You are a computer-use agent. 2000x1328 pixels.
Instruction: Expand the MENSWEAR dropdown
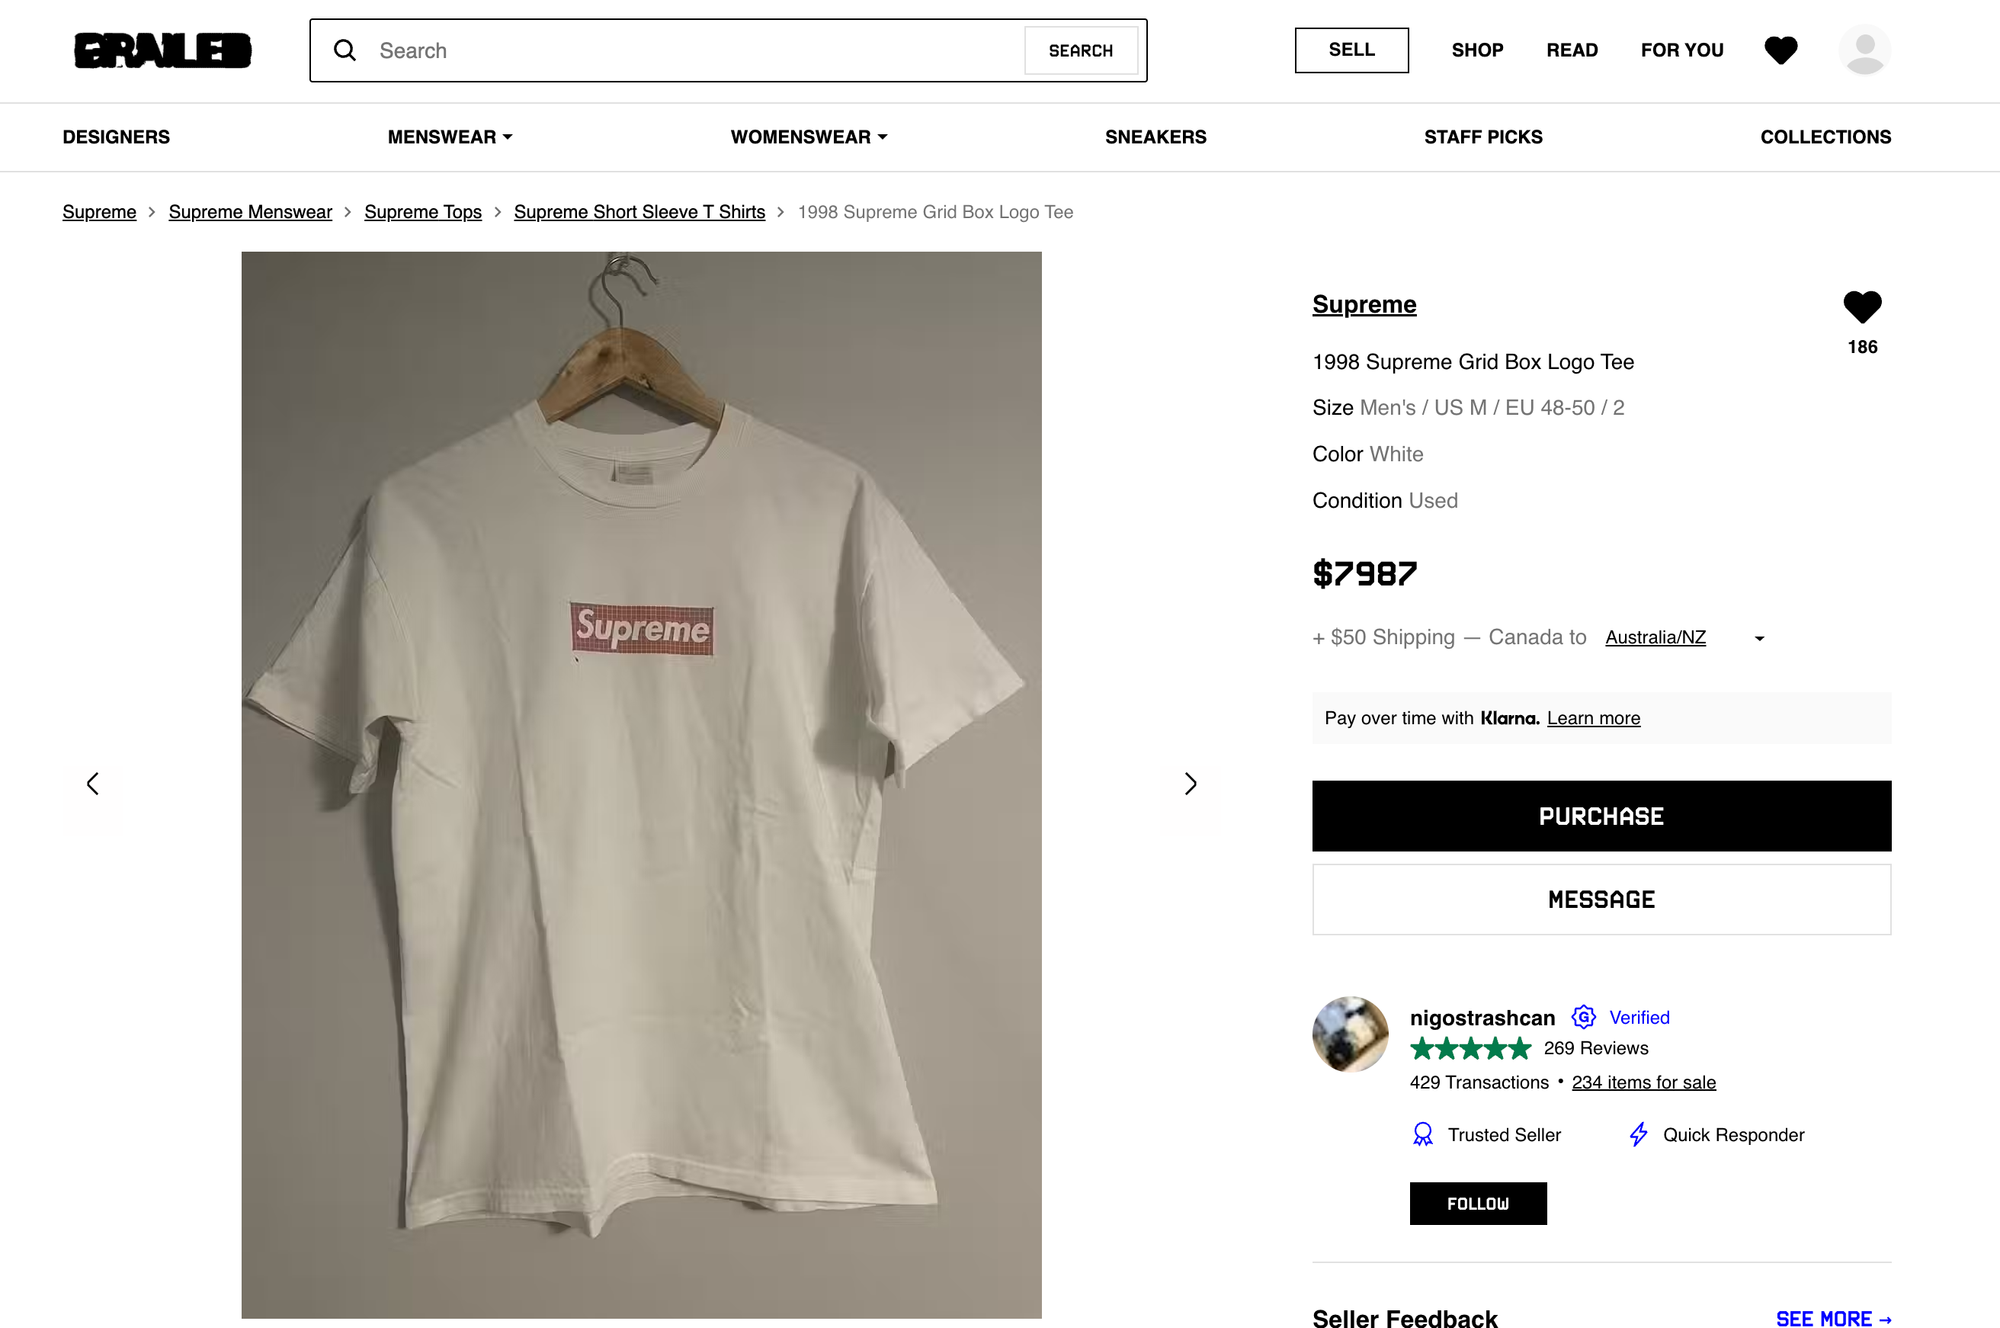click(x=449, y=137)
